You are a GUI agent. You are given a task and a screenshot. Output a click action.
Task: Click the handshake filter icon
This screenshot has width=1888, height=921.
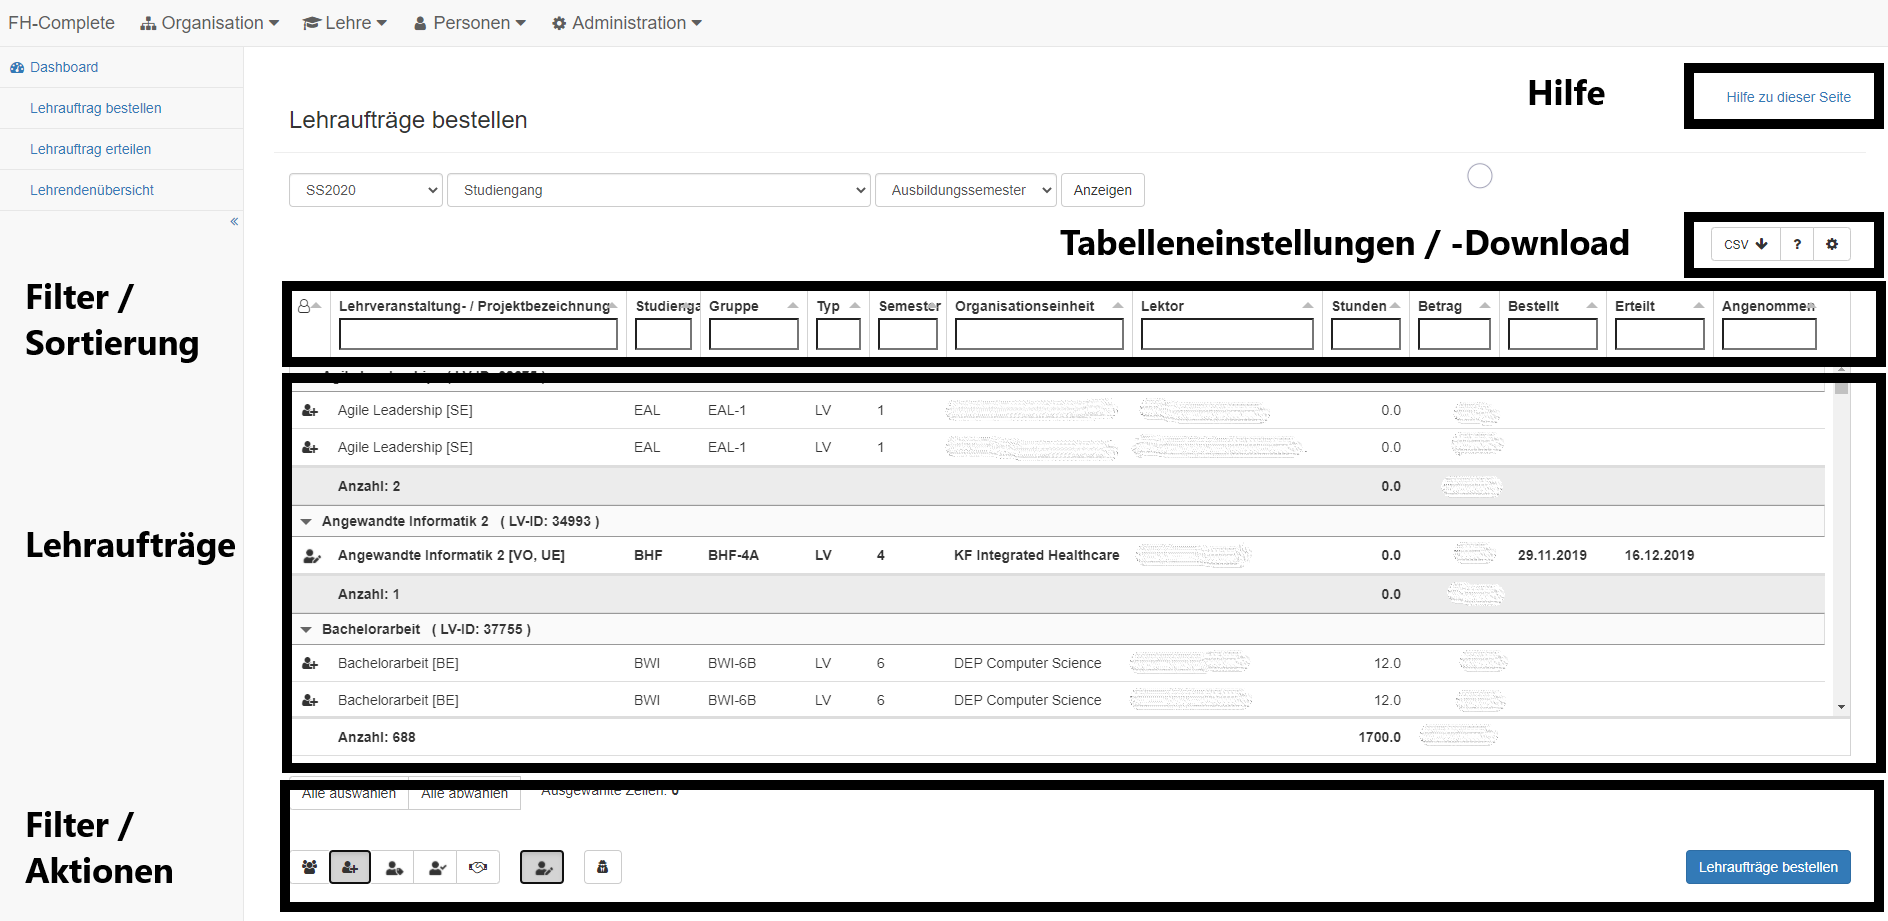[478, 867]
